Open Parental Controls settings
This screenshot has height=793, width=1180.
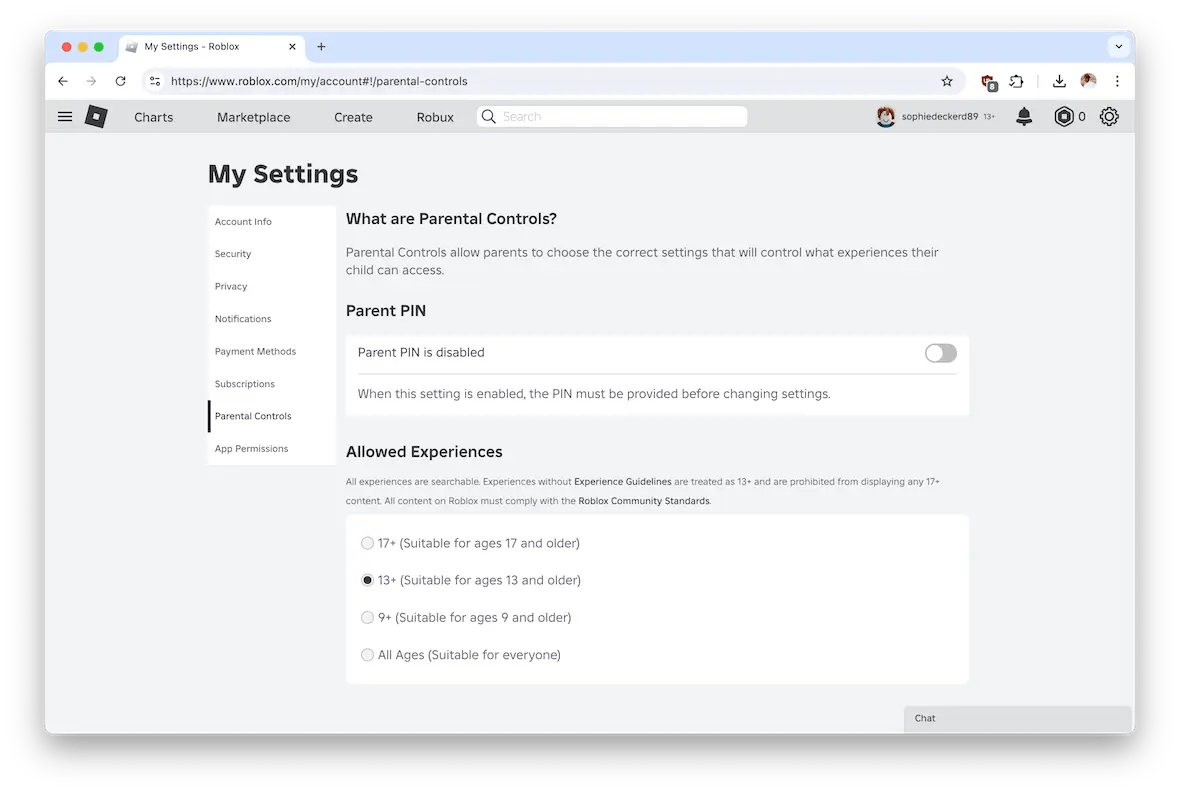(272, 416)
